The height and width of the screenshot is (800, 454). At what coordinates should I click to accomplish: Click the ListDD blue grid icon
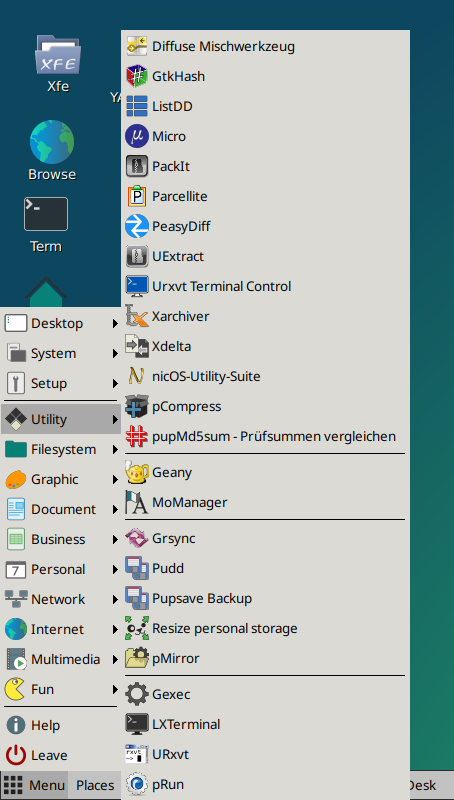coord(137,106)
